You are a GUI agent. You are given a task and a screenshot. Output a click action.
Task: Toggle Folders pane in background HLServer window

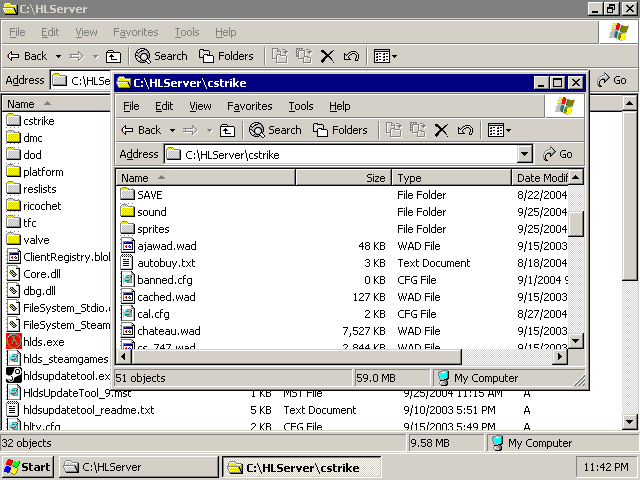[x=226, y=56]
